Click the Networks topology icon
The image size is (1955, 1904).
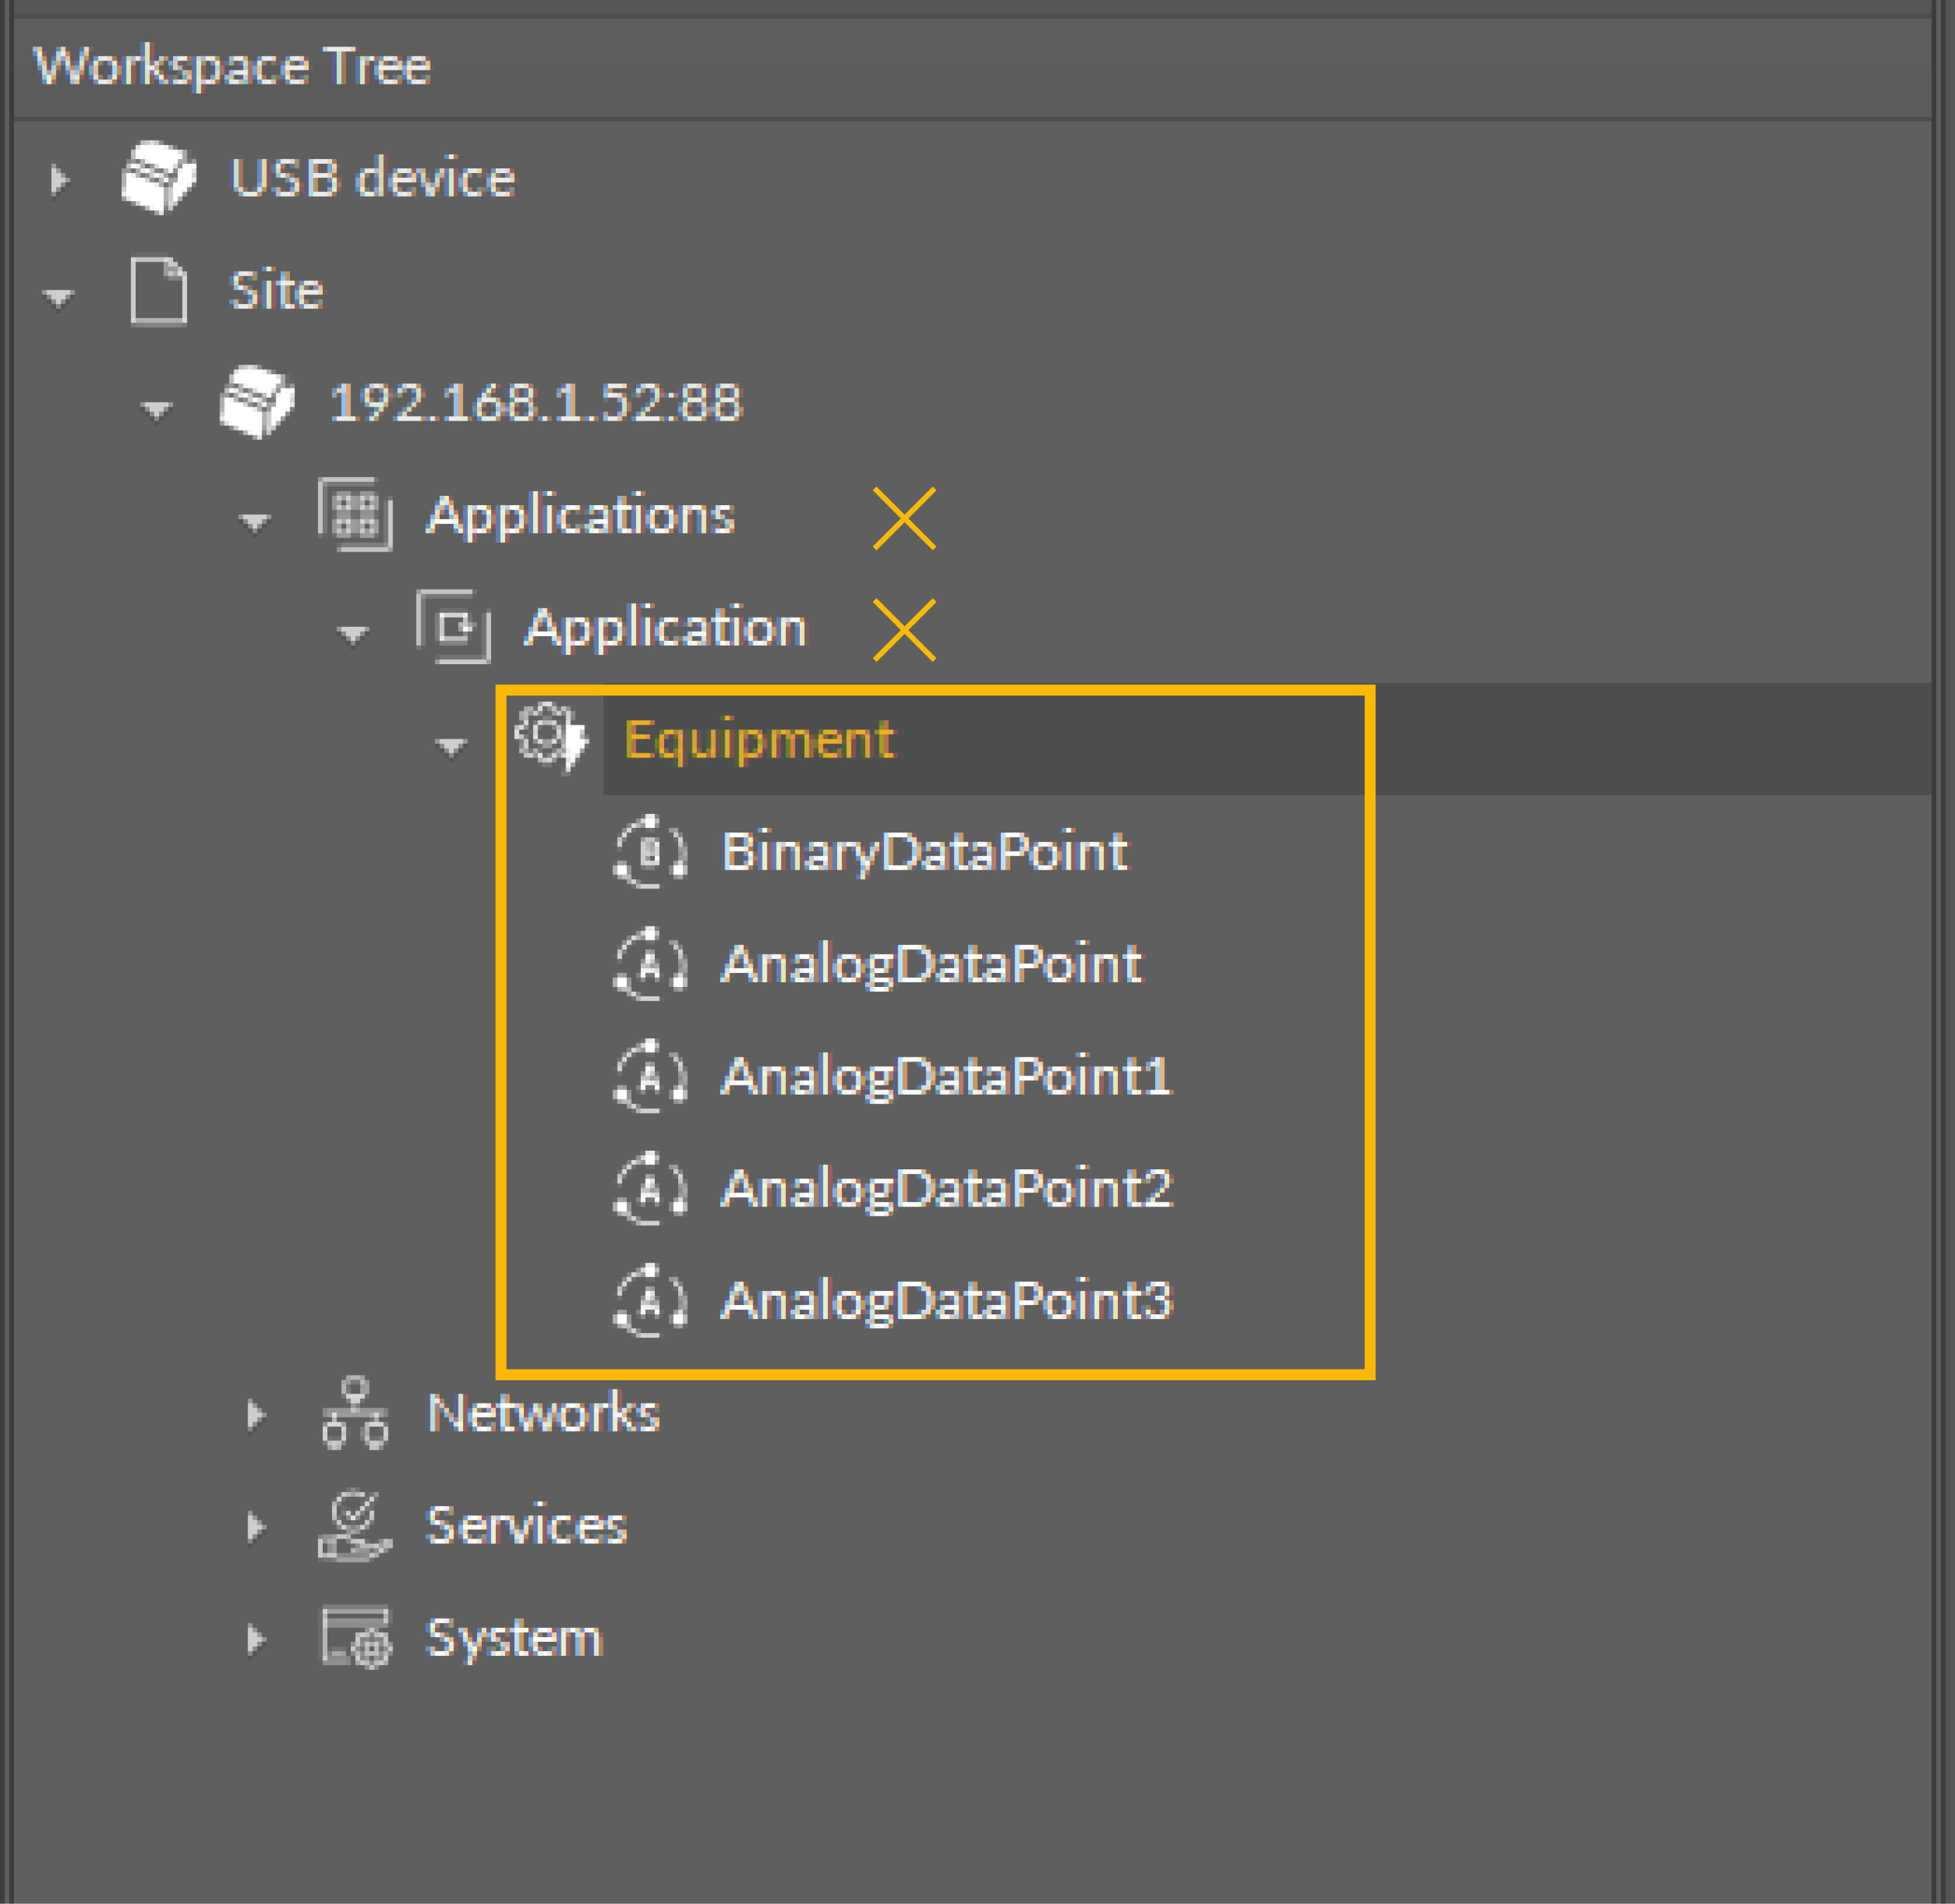point(355,1413)
